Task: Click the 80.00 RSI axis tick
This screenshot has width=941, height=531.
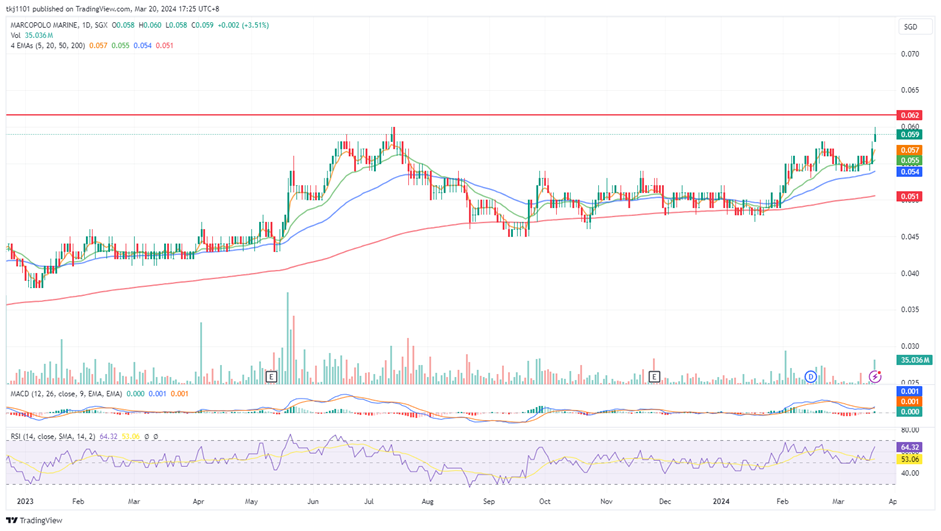Action: 910,430
